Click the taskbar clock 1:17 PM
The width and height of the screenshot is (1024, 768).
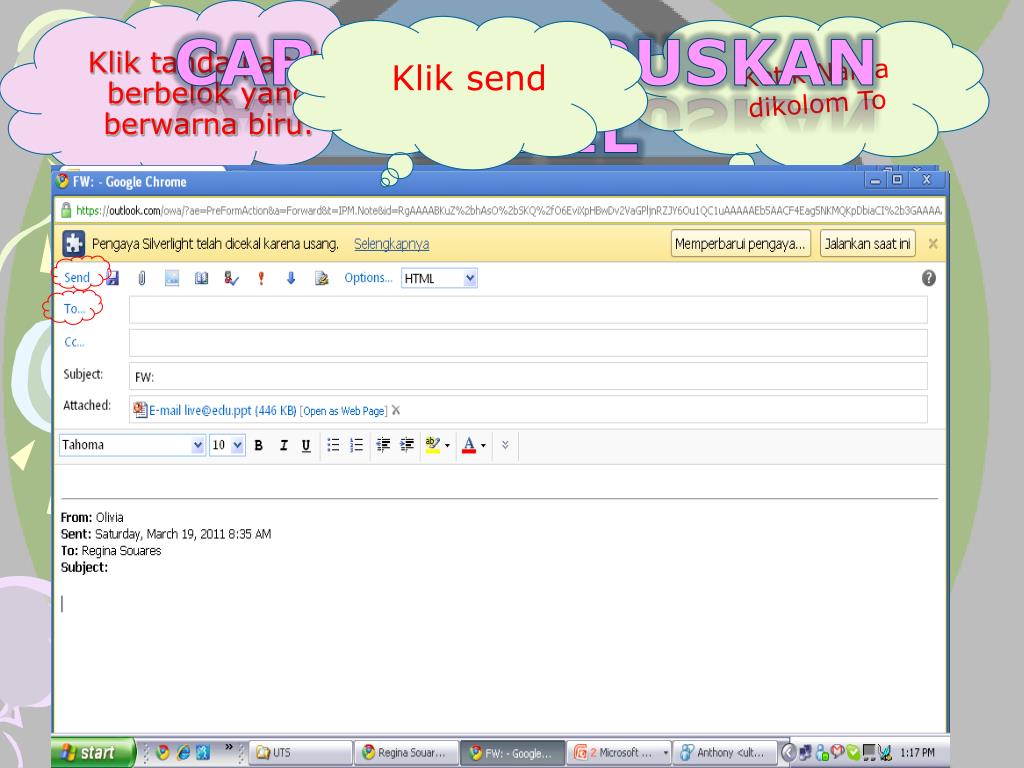(917, 753)
